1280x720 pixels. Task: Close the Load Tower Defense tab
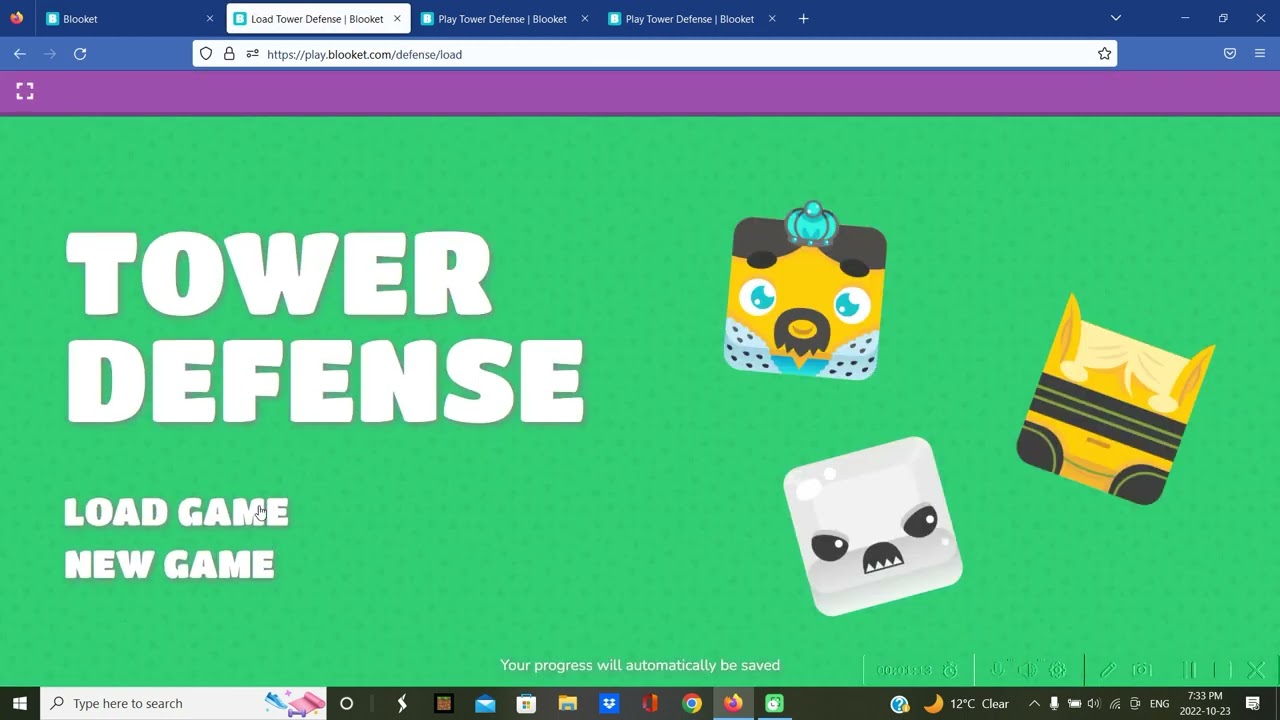pyautogui.click(x=397, y=19)
